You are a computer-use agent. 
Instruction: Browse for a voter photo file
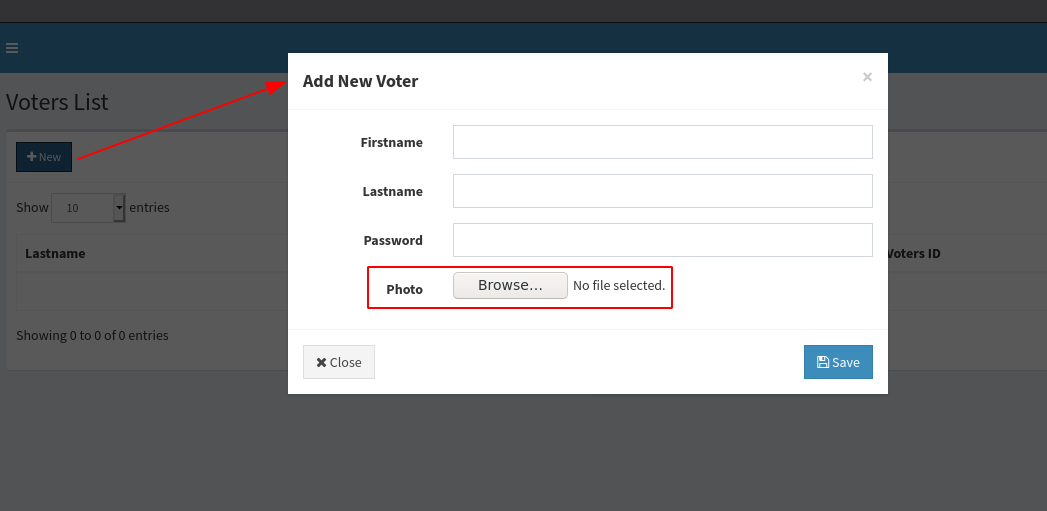click(510, 286)
